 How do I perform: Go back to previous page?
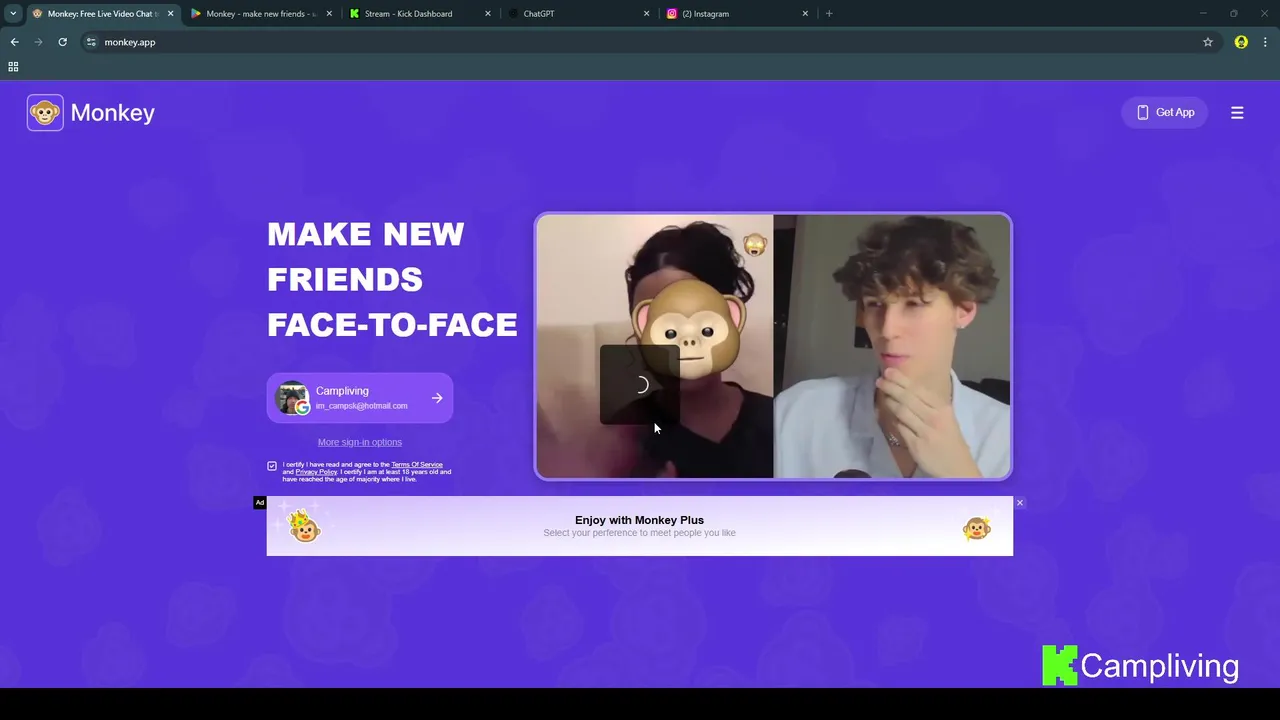tap(15, 42)
